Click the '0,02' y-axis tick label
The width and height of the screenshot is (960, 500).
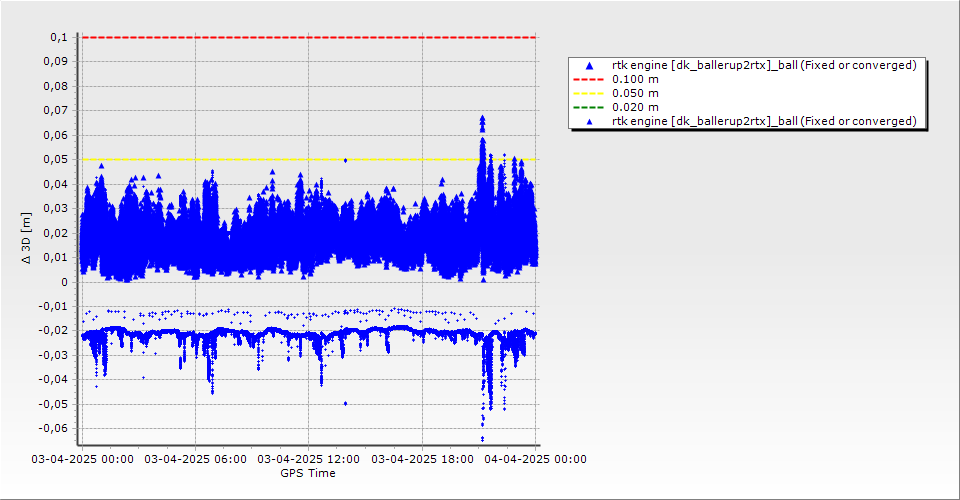[56, 233]
